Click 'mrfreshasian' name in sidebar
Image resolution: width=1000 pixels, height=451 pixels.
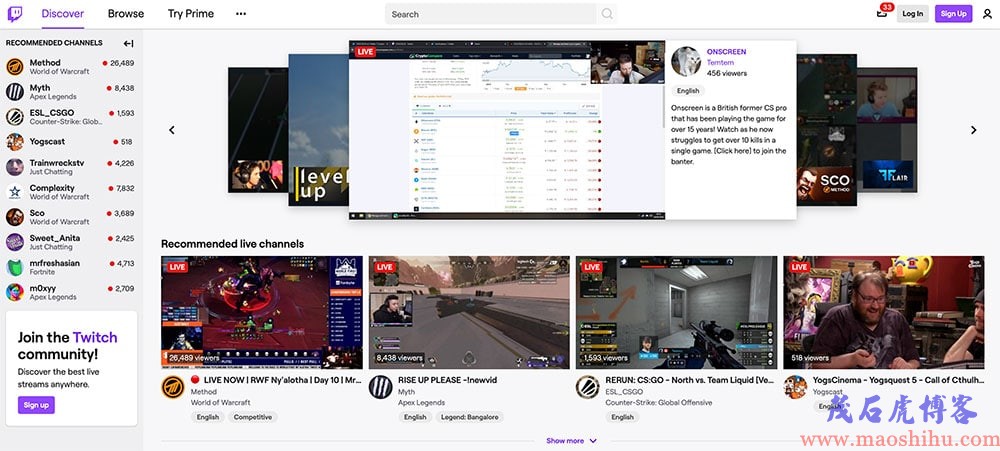click(57, 263)
